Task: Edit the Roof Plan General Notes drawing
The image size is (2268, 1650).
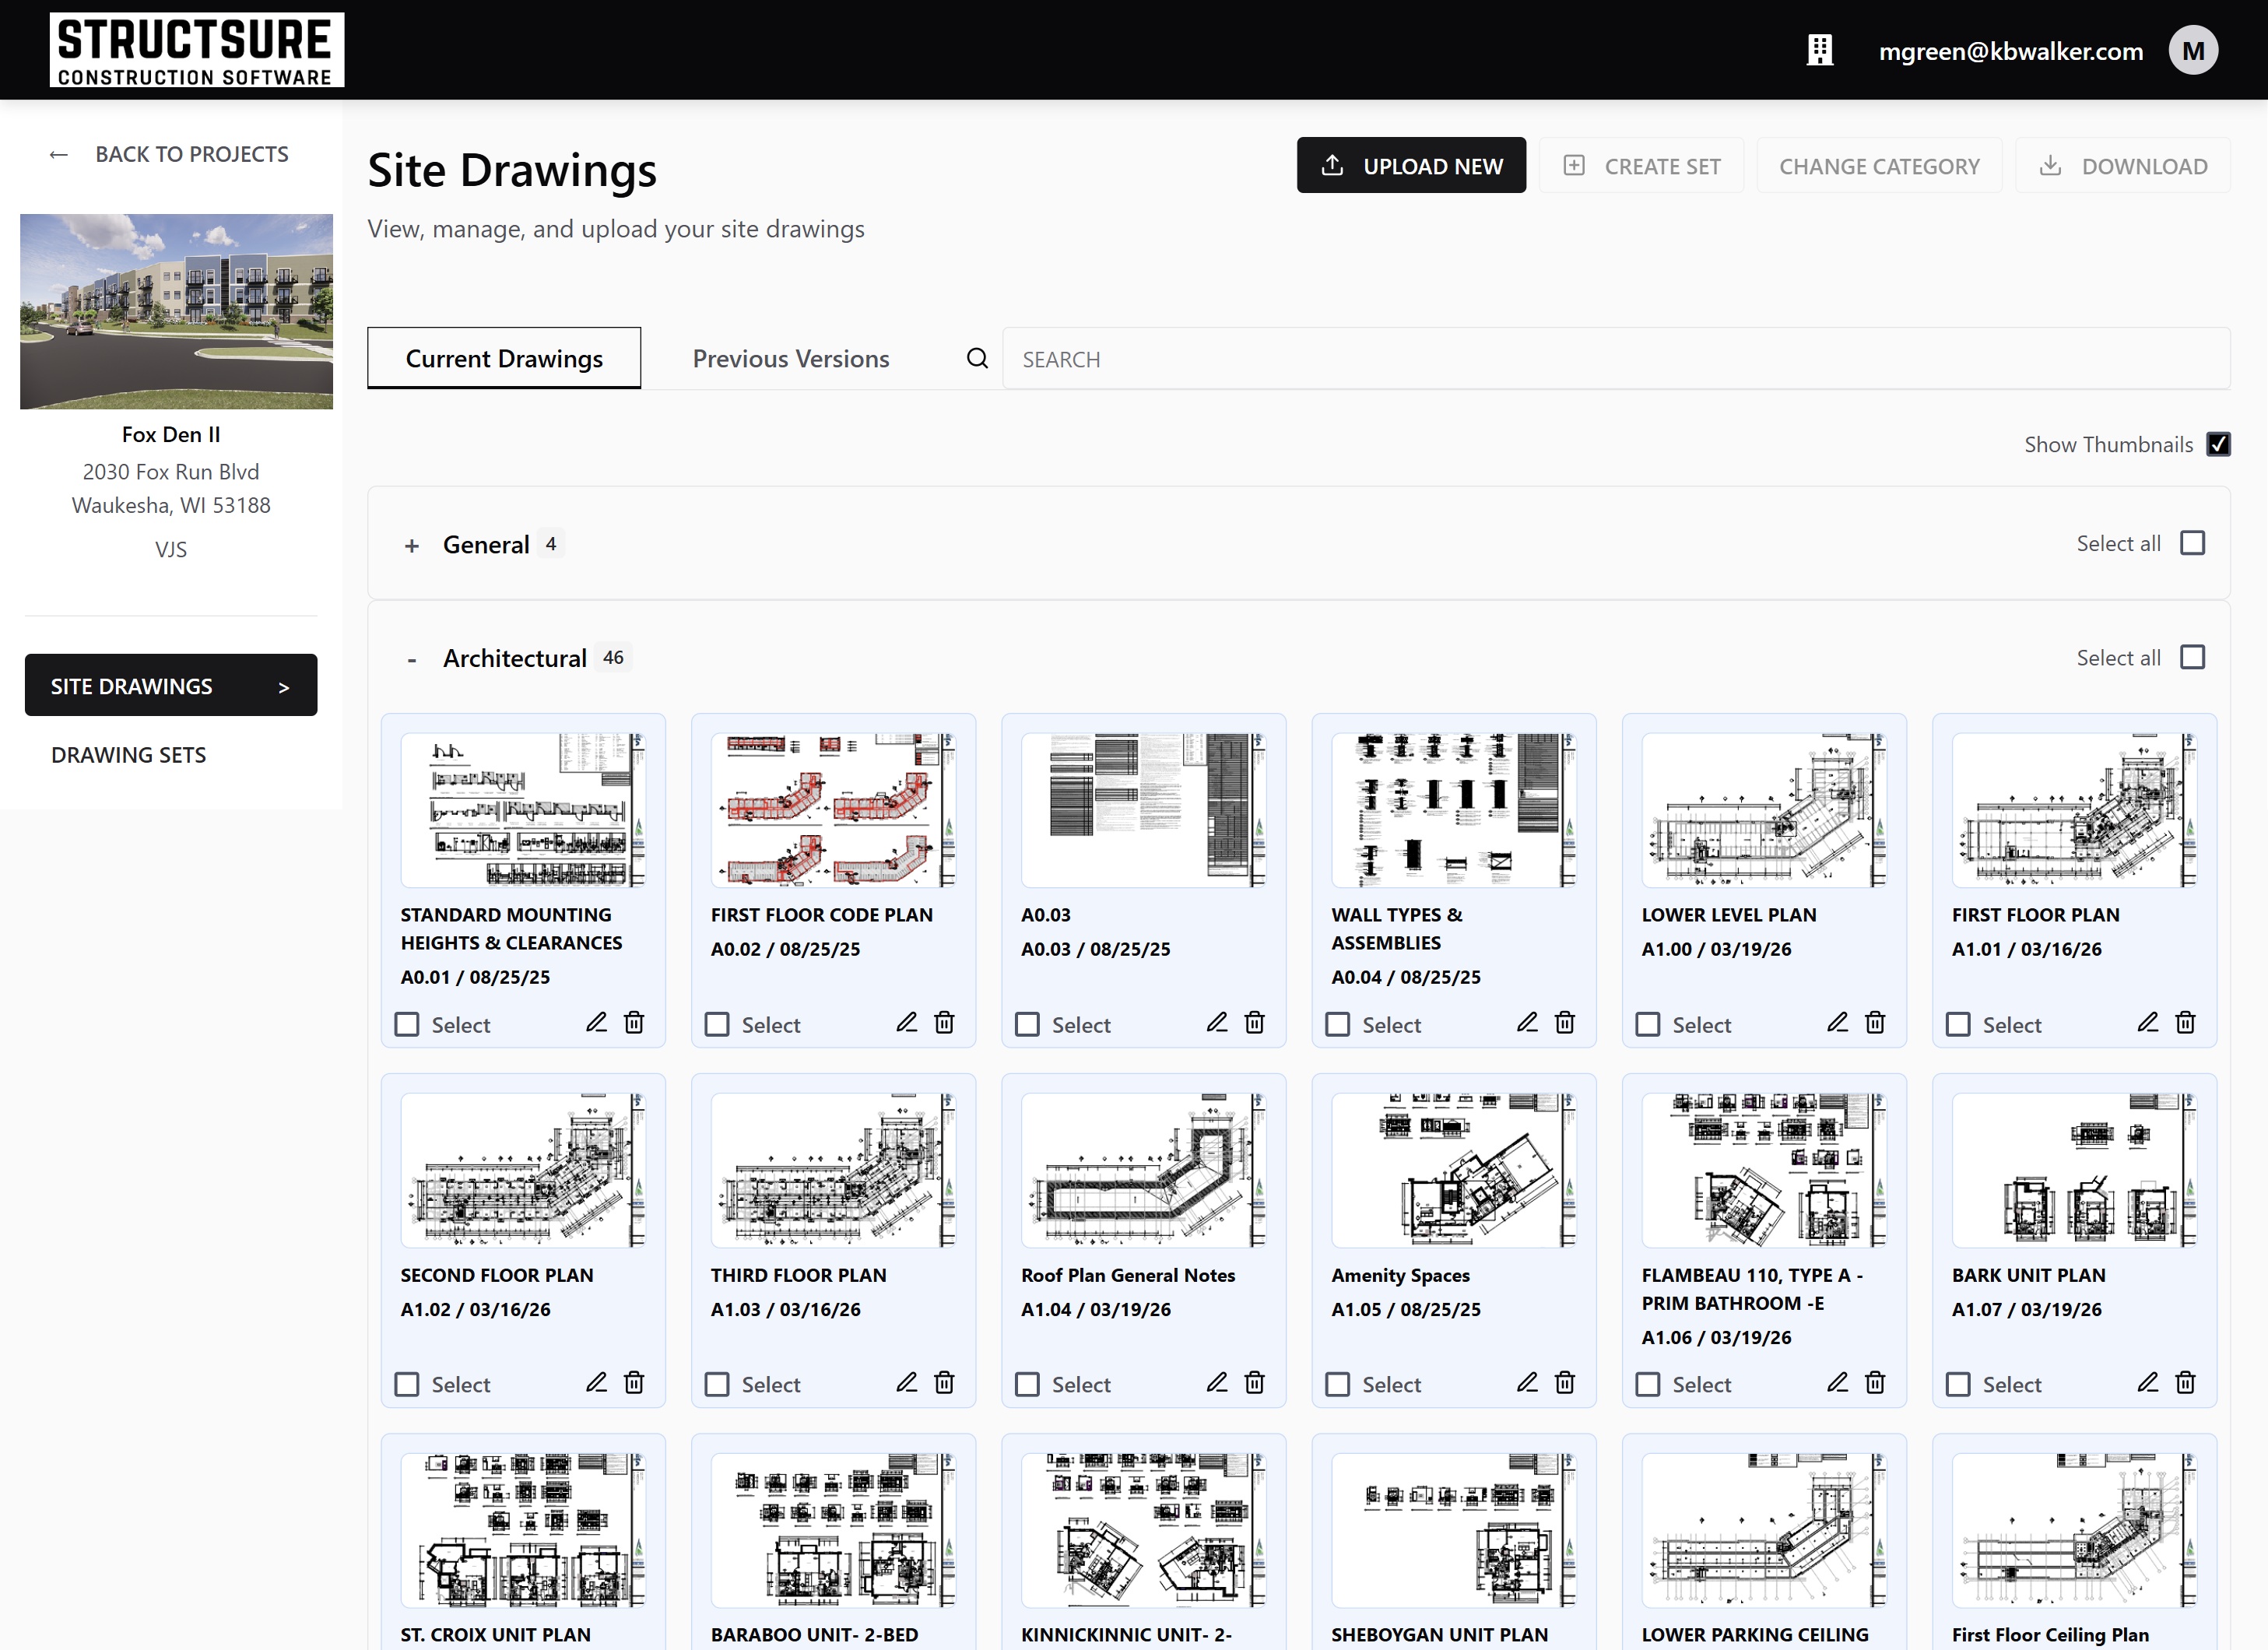Action: pyautogui.click(x=1216, y=1382)
